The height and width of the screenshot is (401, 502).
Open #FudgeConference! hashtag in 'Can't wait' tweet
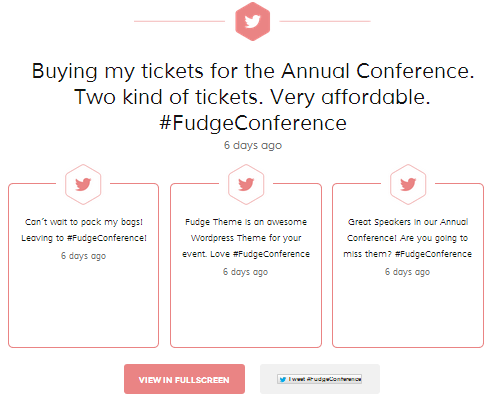click(107, 238)
